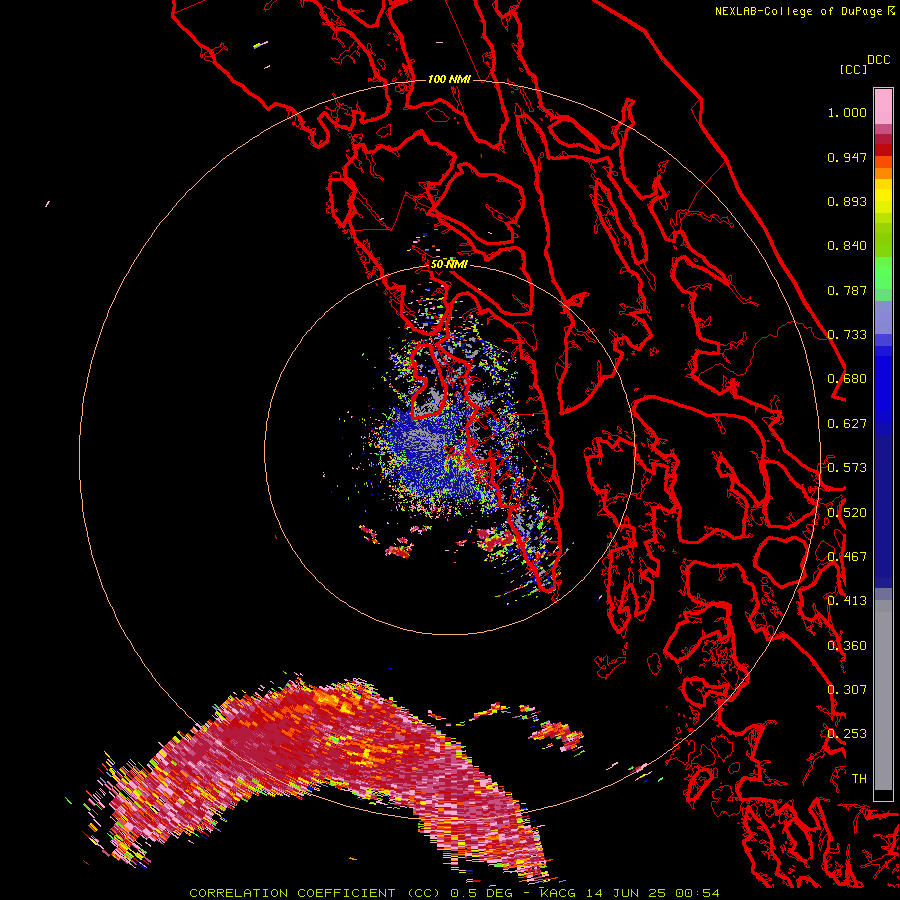Viewport: 900px width, 900px height.
Task: Click the 14 JUN 25 date text
Action: coord(626,893)
